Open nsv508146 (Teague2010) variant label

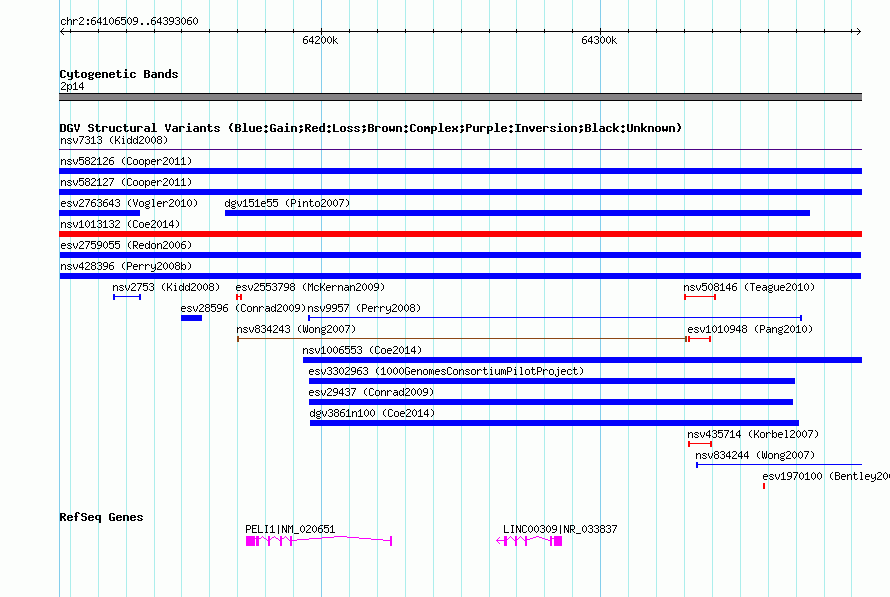coord(749,287)
